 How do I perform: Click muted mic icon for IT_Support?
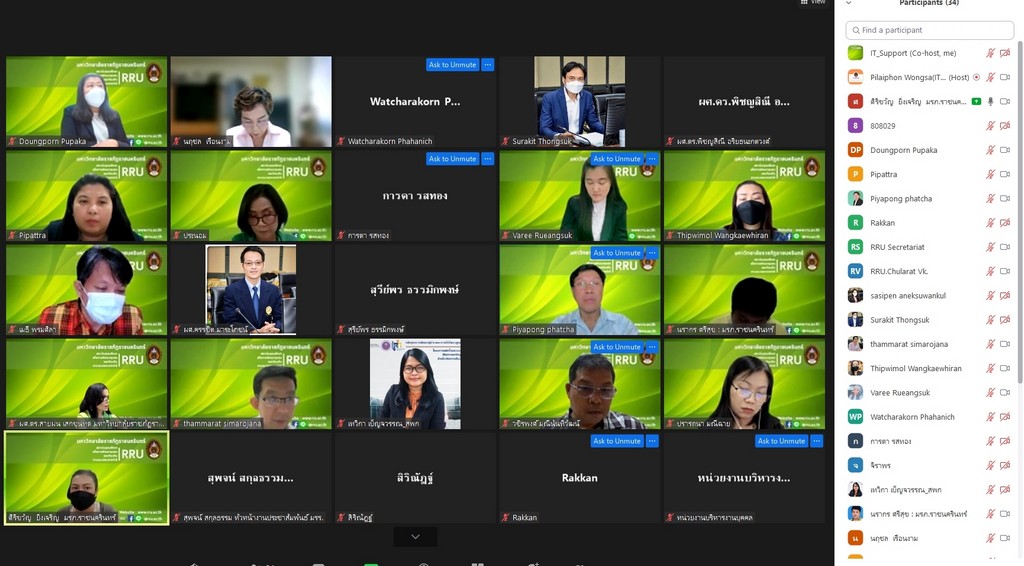(990, 53)
